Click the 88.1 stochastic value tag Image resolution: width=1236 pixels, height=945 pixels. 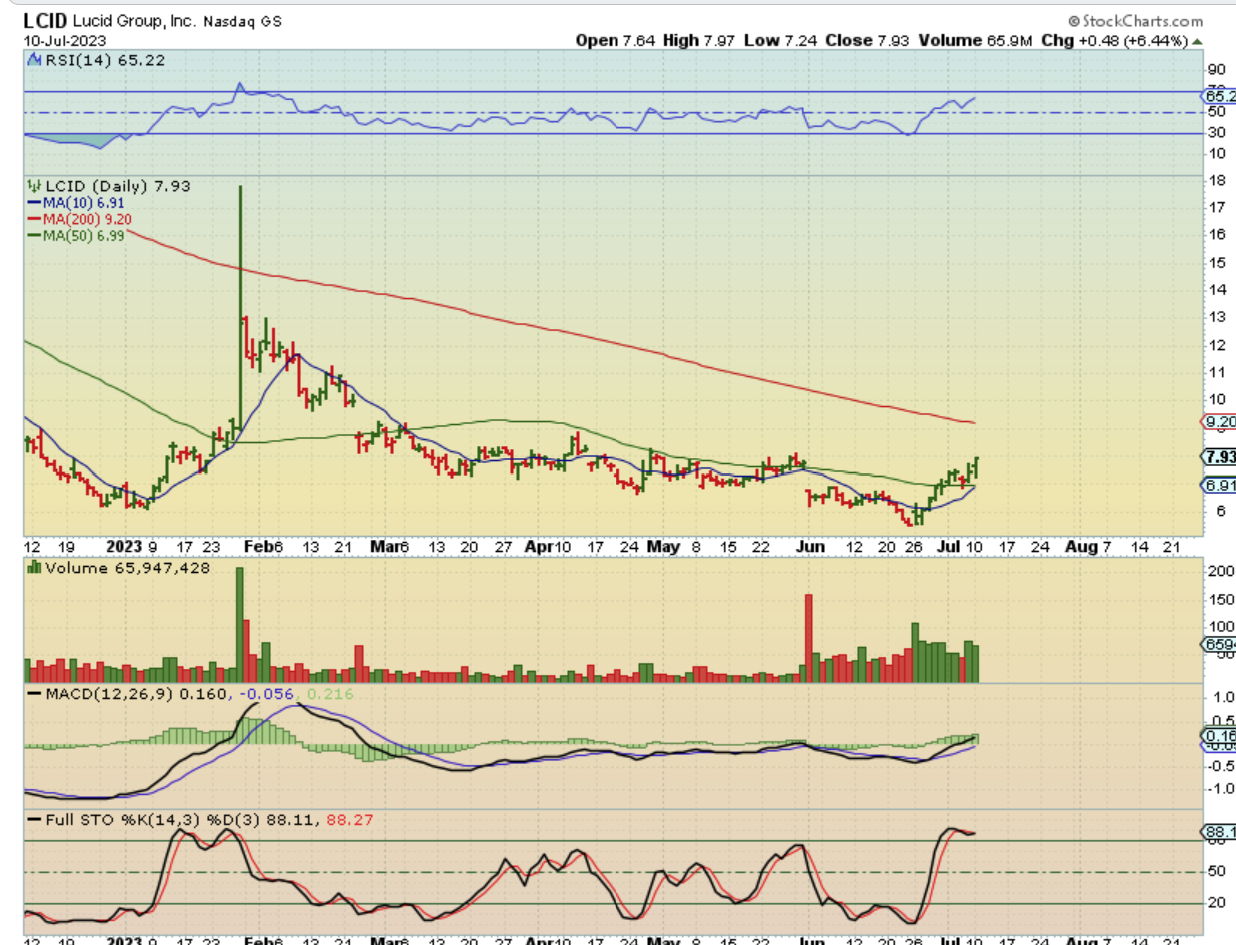coord(1218,832)
